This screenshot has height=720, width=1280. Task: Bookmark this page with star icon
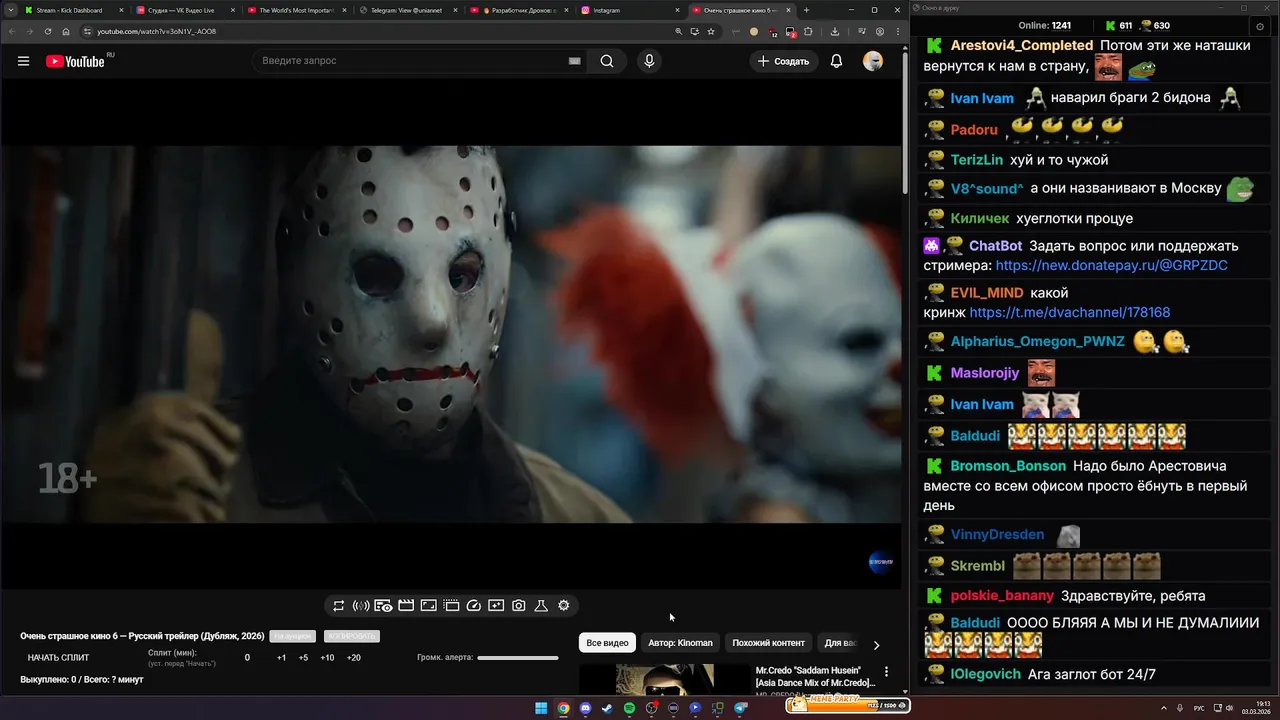tap(711, 31)
